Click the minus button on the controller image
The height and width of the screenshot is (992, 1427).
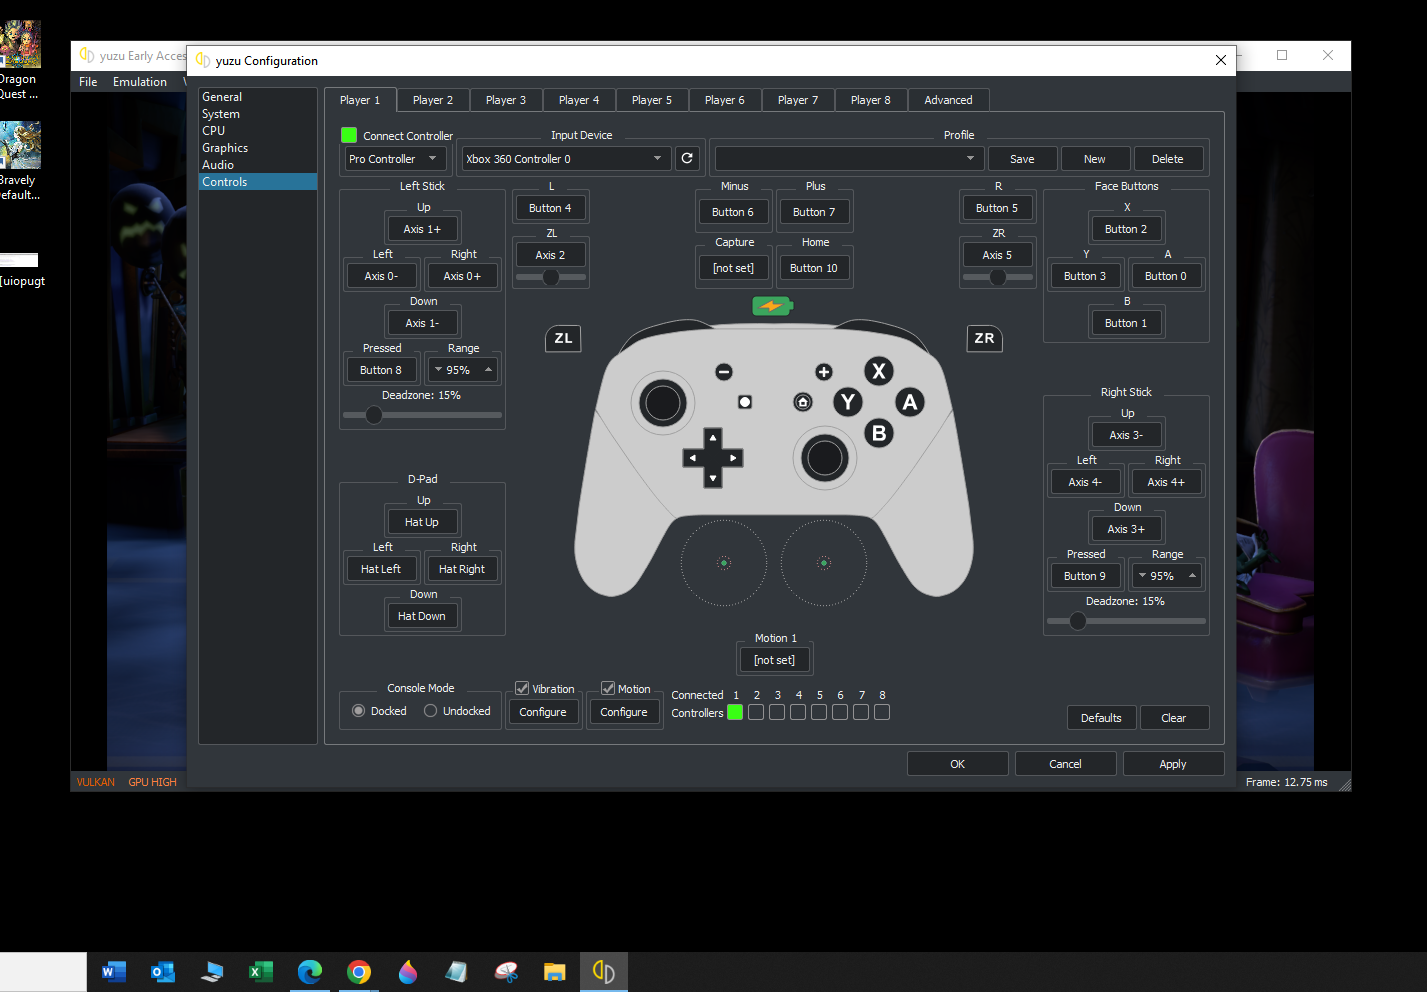point(724,372)
